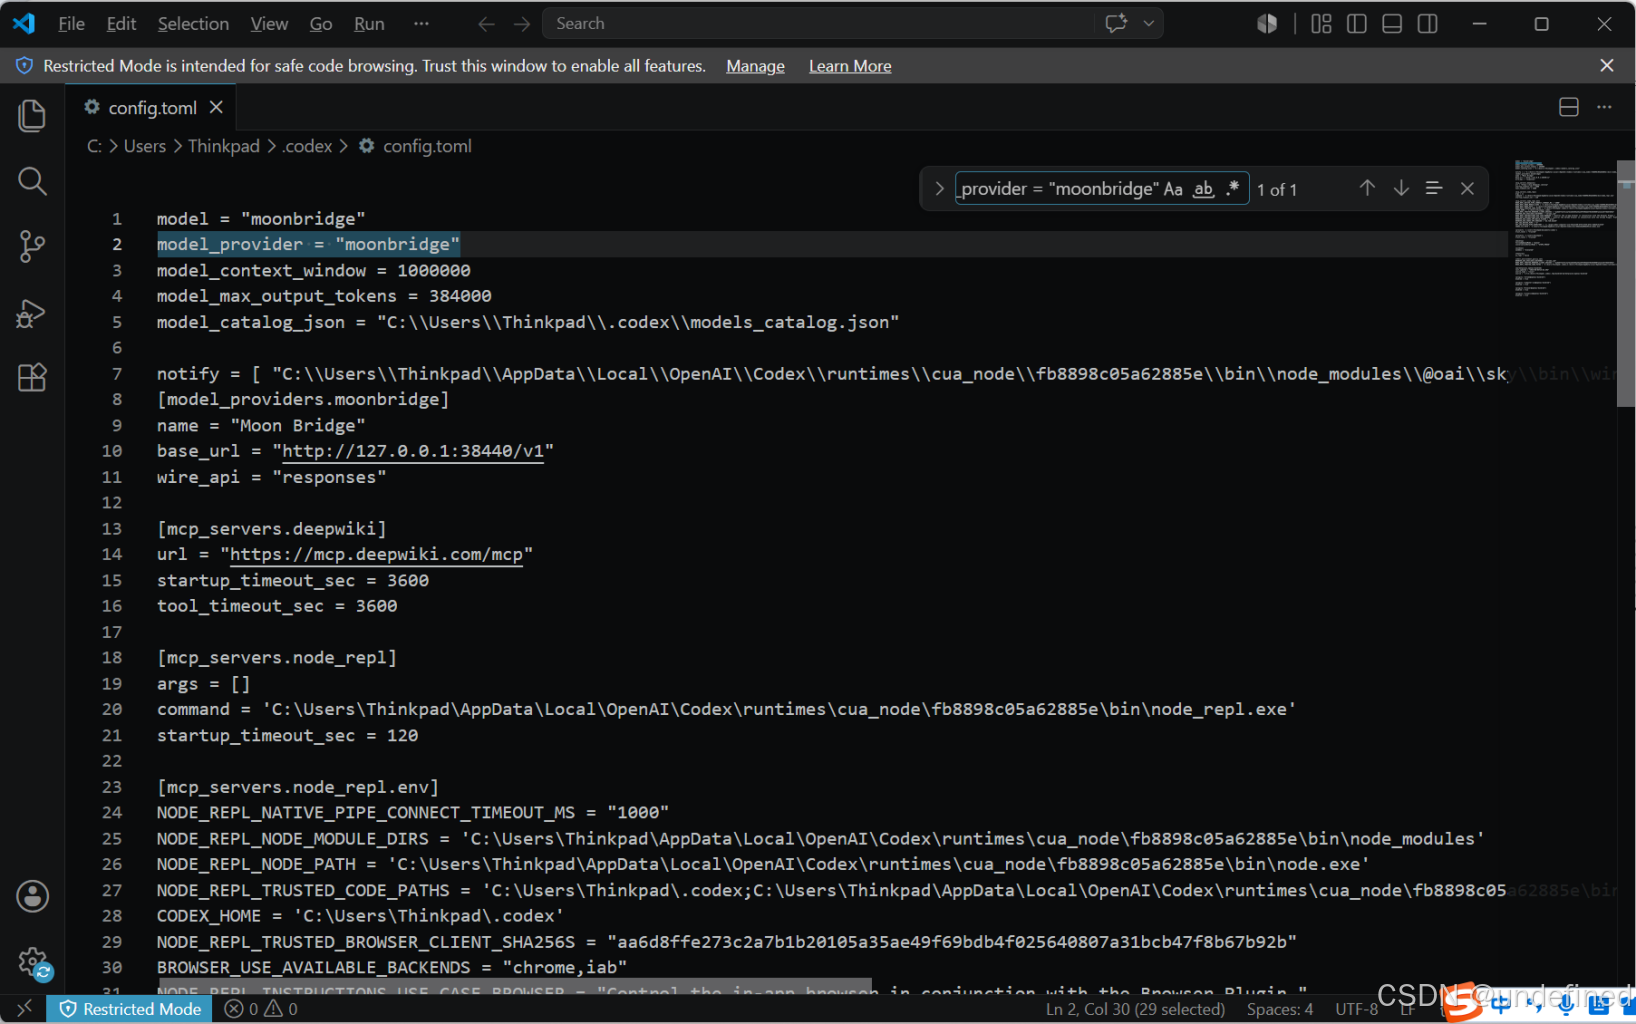1636x1024 pixels.
Task: Close the config.toml tab
Action: point(216,107)
